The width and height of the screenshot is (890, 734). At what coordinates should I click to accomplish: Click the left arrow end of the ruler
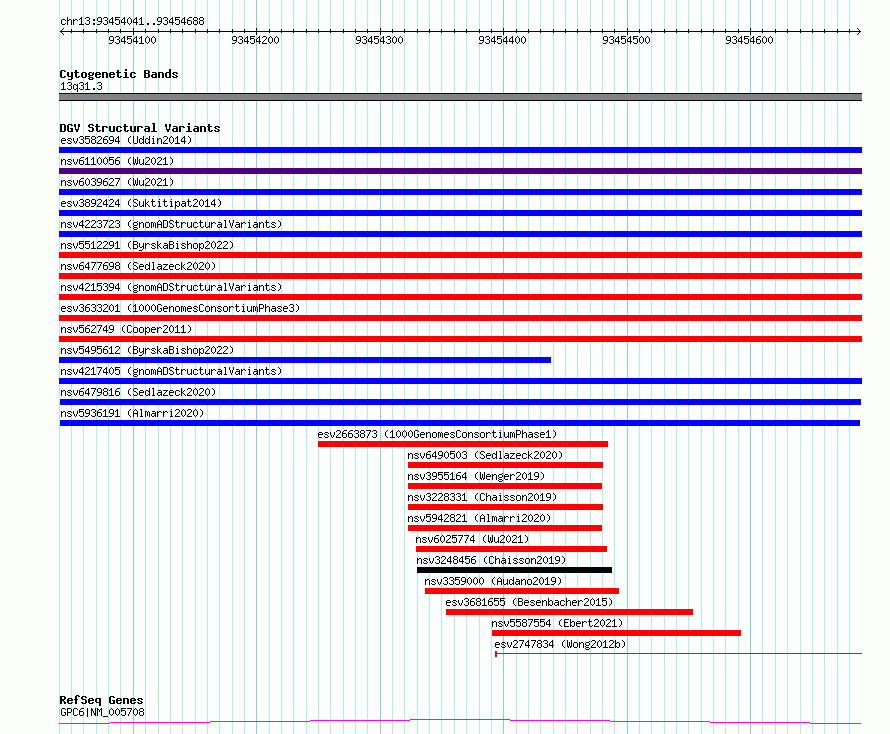click(x=62, y=31)
